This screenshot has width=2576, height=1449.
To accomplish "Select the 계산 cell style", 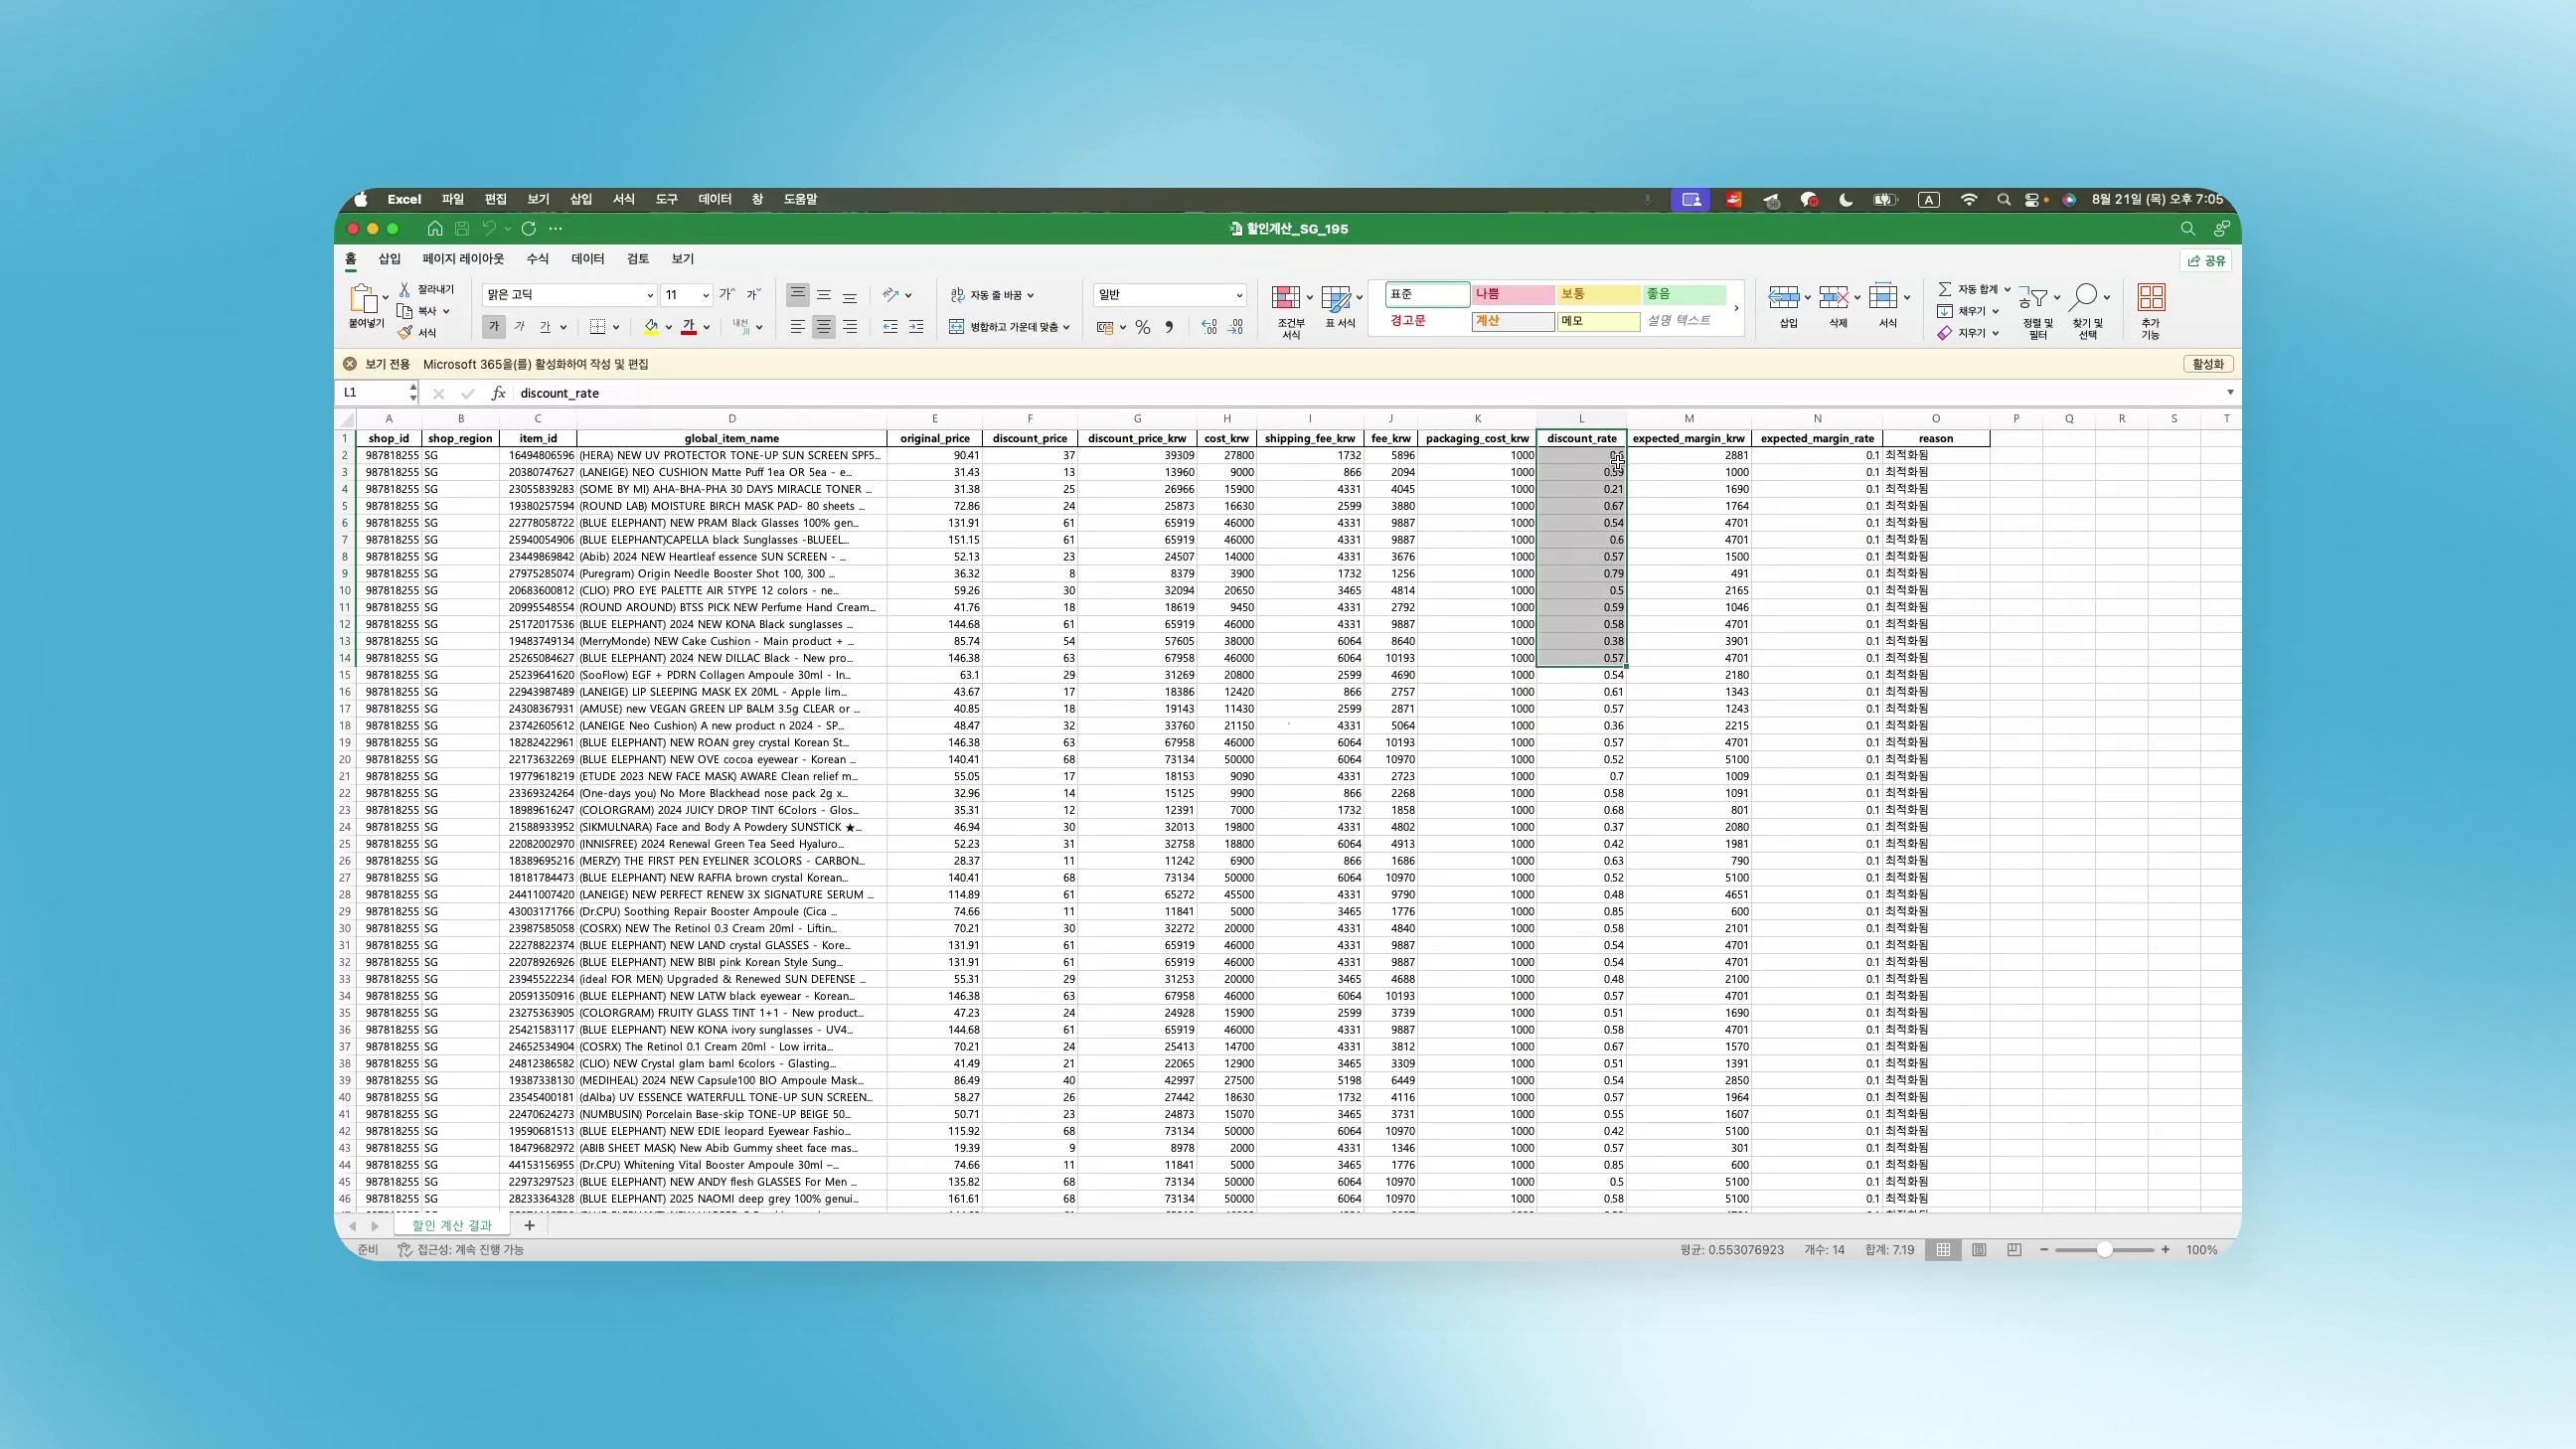I will click(x=1511, y=321).
